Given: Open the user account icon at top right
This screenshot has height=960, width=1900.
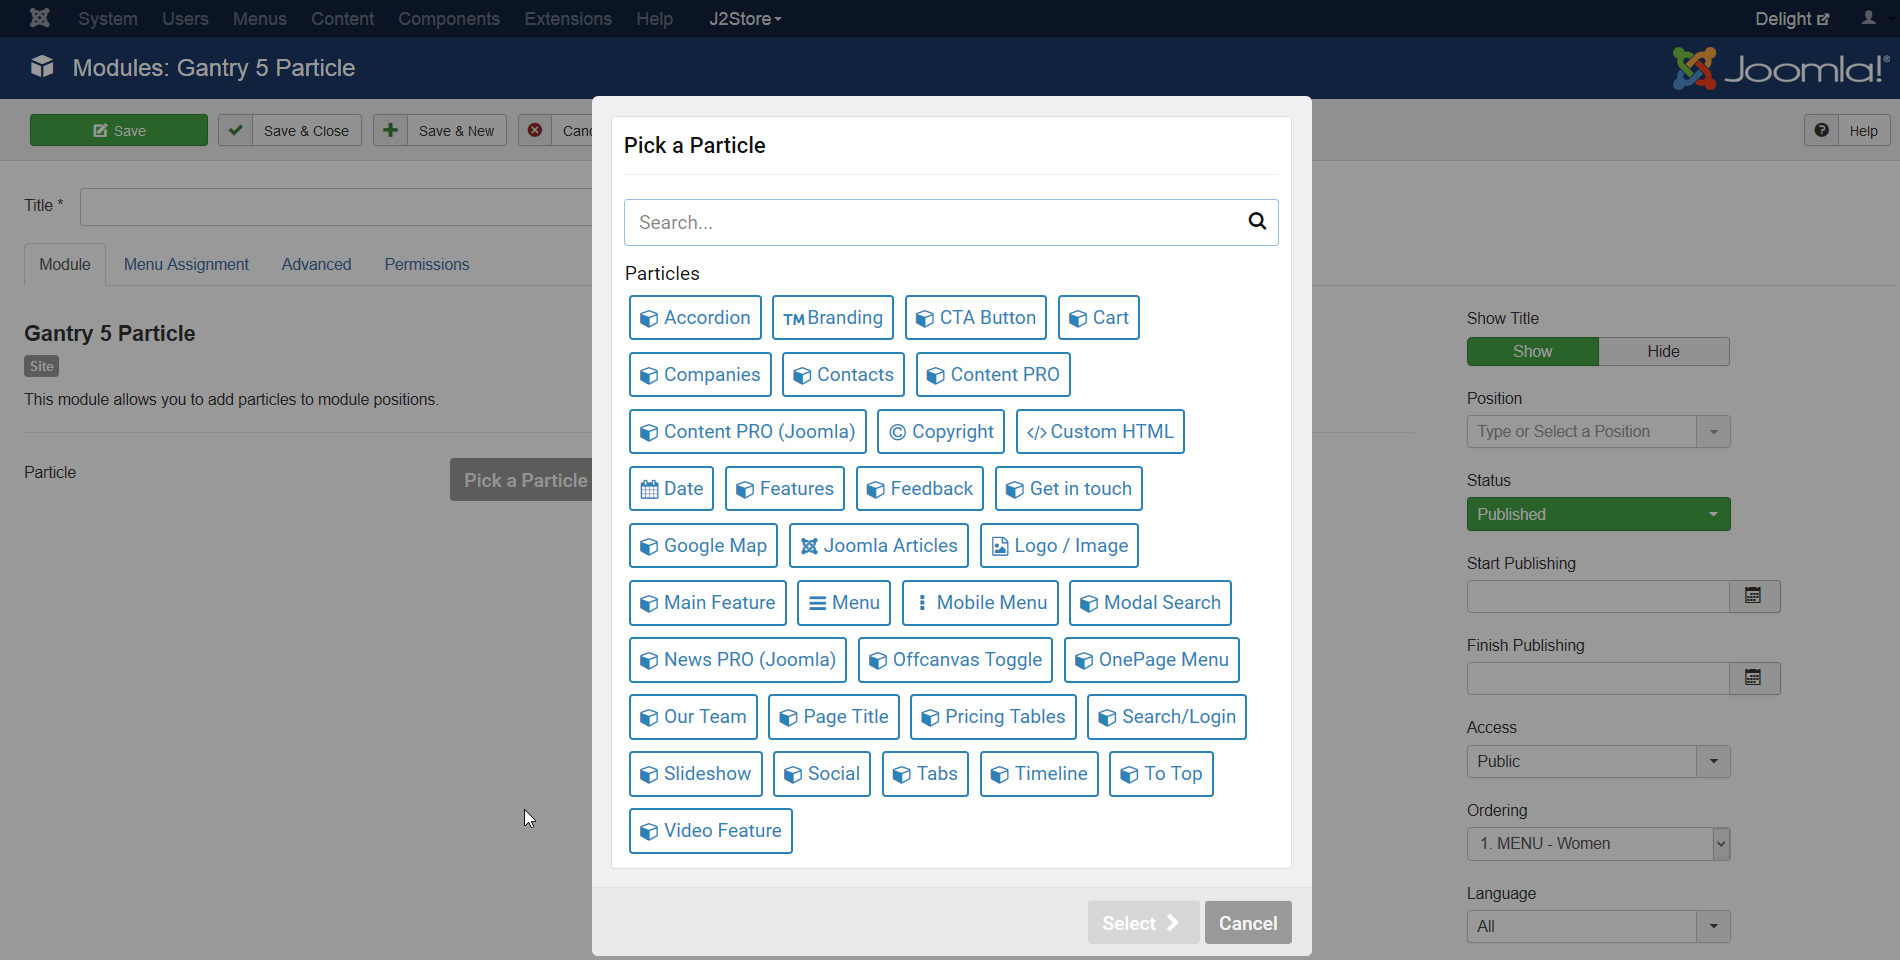Looking at the screenshot, I should 1868,18.
